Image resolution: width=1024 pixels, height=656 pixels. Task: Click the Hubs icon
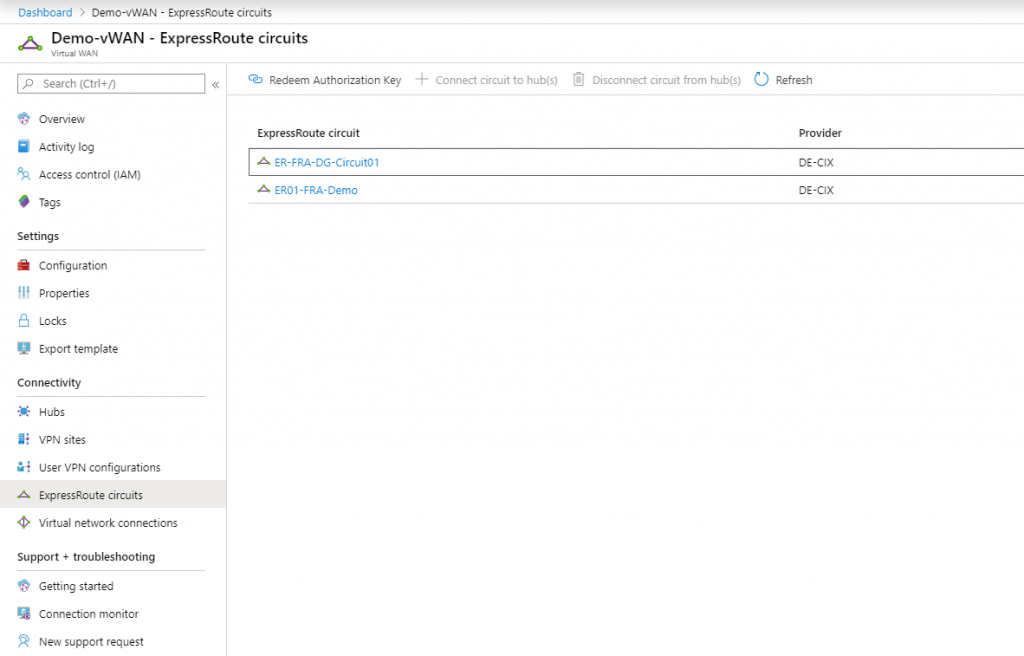tap(24, 411)
